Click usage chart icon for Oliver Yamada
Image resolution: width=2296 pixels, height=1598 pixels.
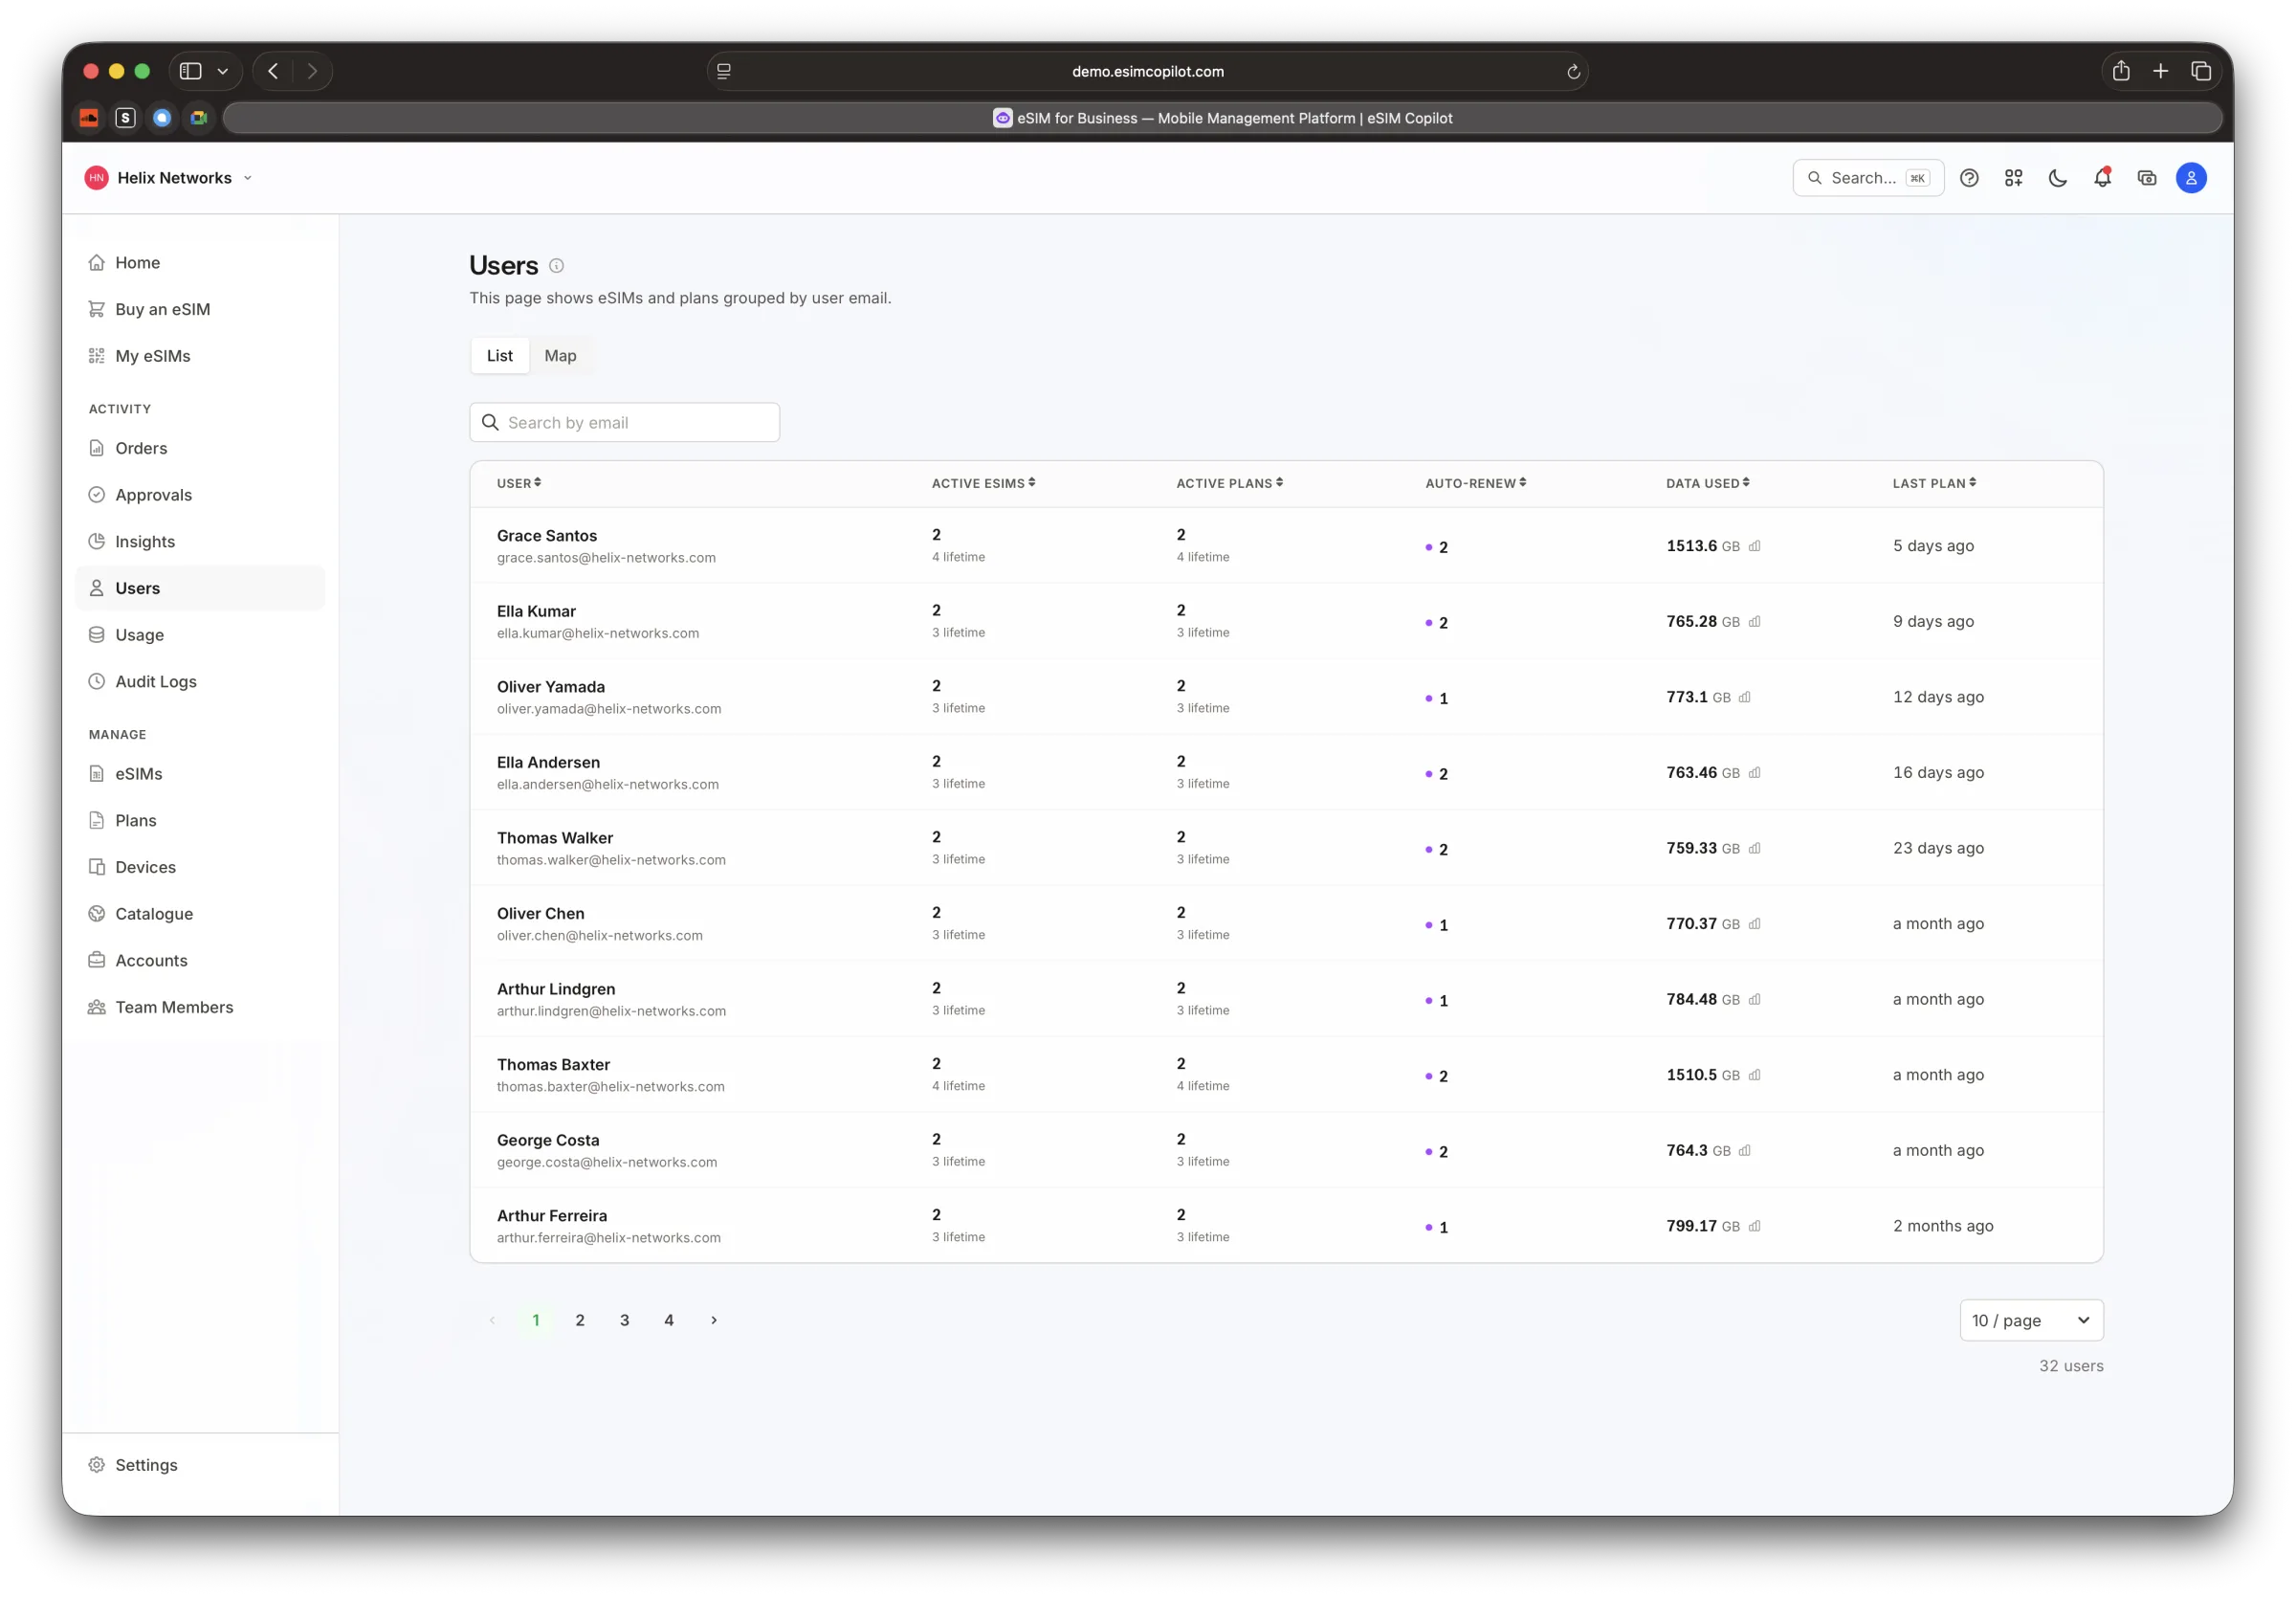coord(1745,697)
